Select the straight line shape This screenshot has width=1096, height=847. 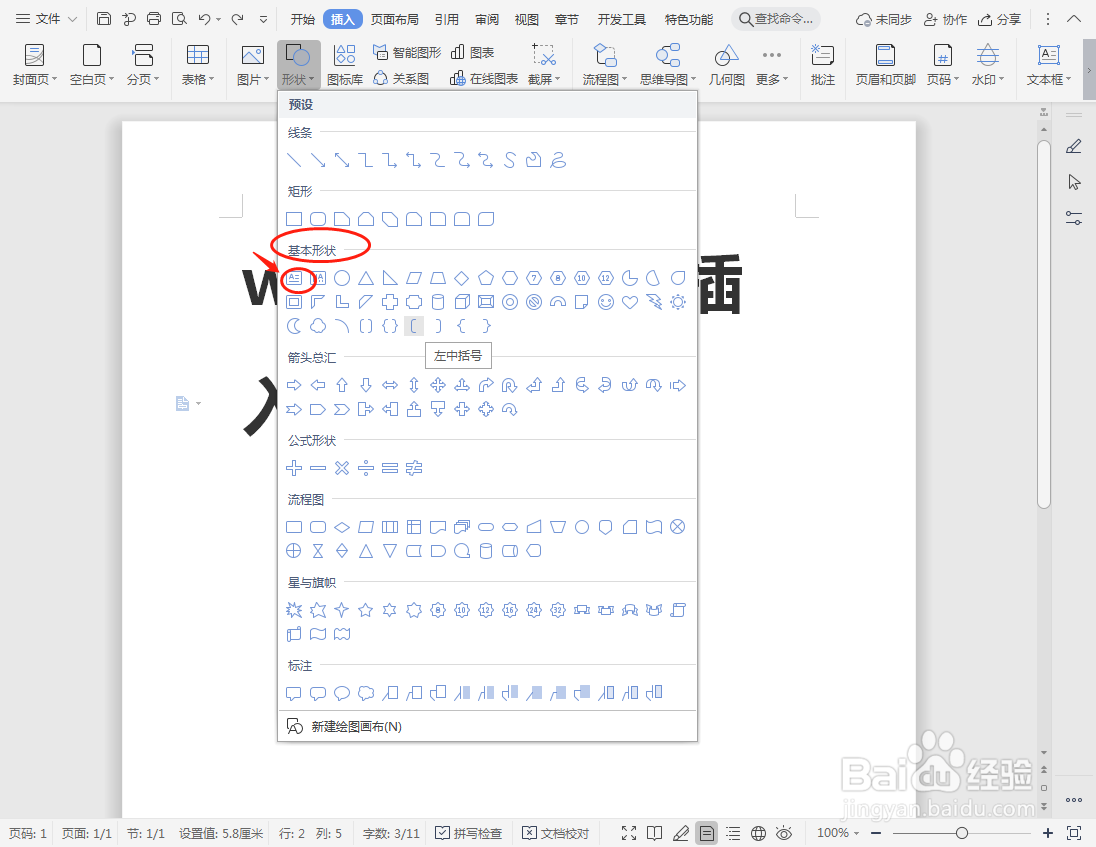(x=294, y=160)
